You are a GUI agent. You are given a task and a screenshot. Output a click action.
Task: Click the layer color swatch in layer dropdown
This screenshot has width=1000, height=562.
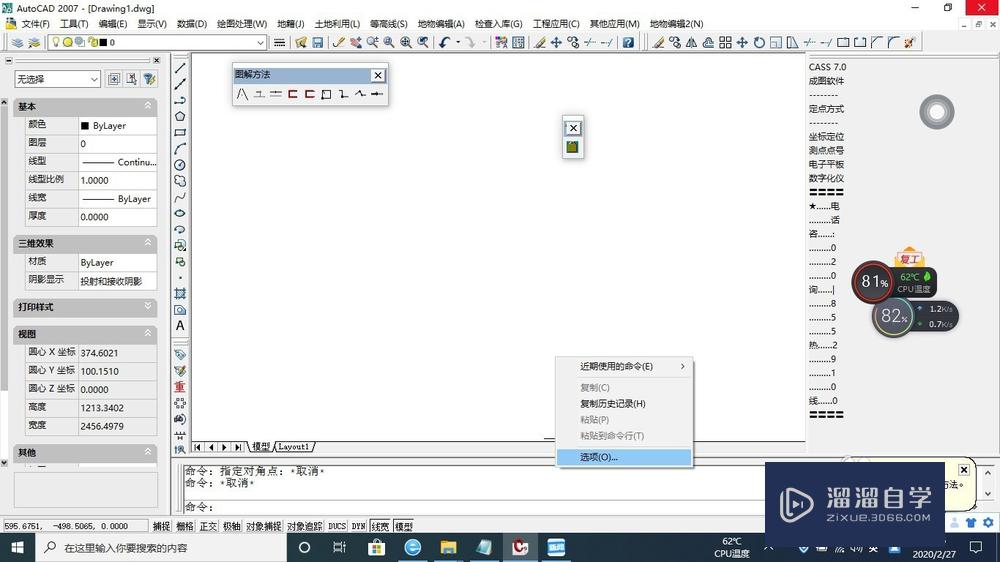pos(103,42)
